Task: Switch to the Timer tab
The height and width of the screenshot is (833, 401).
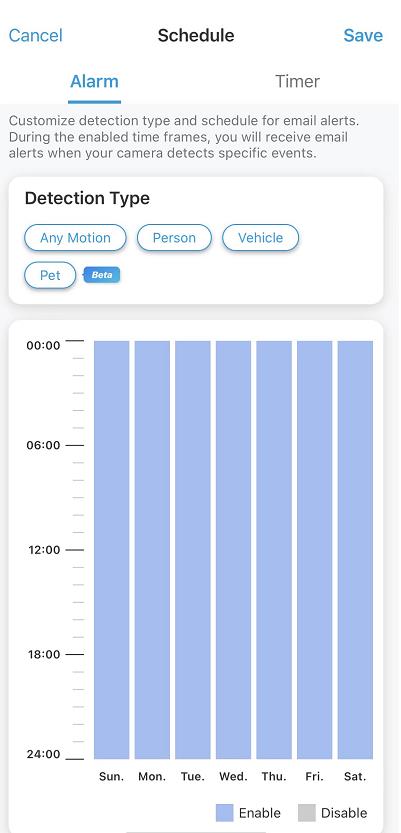Action: click(x=297, y=81)
